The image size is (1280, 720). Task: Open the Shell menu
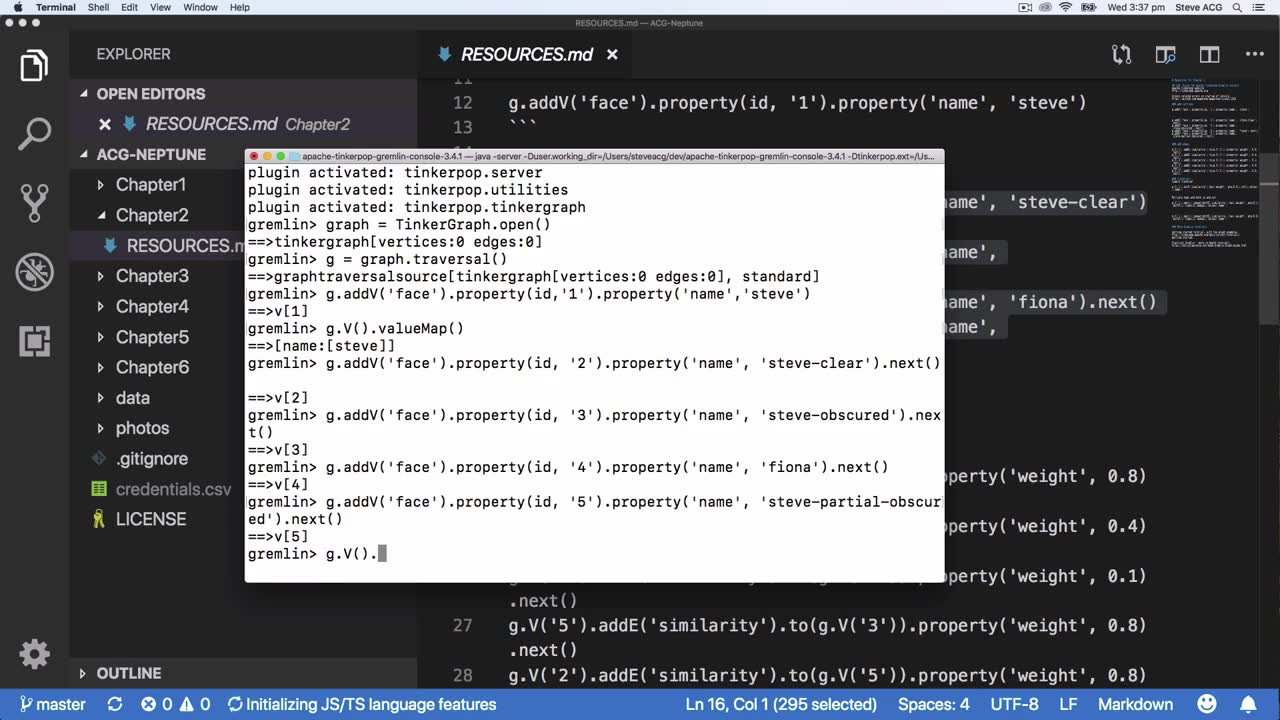[x=98, y=7]
